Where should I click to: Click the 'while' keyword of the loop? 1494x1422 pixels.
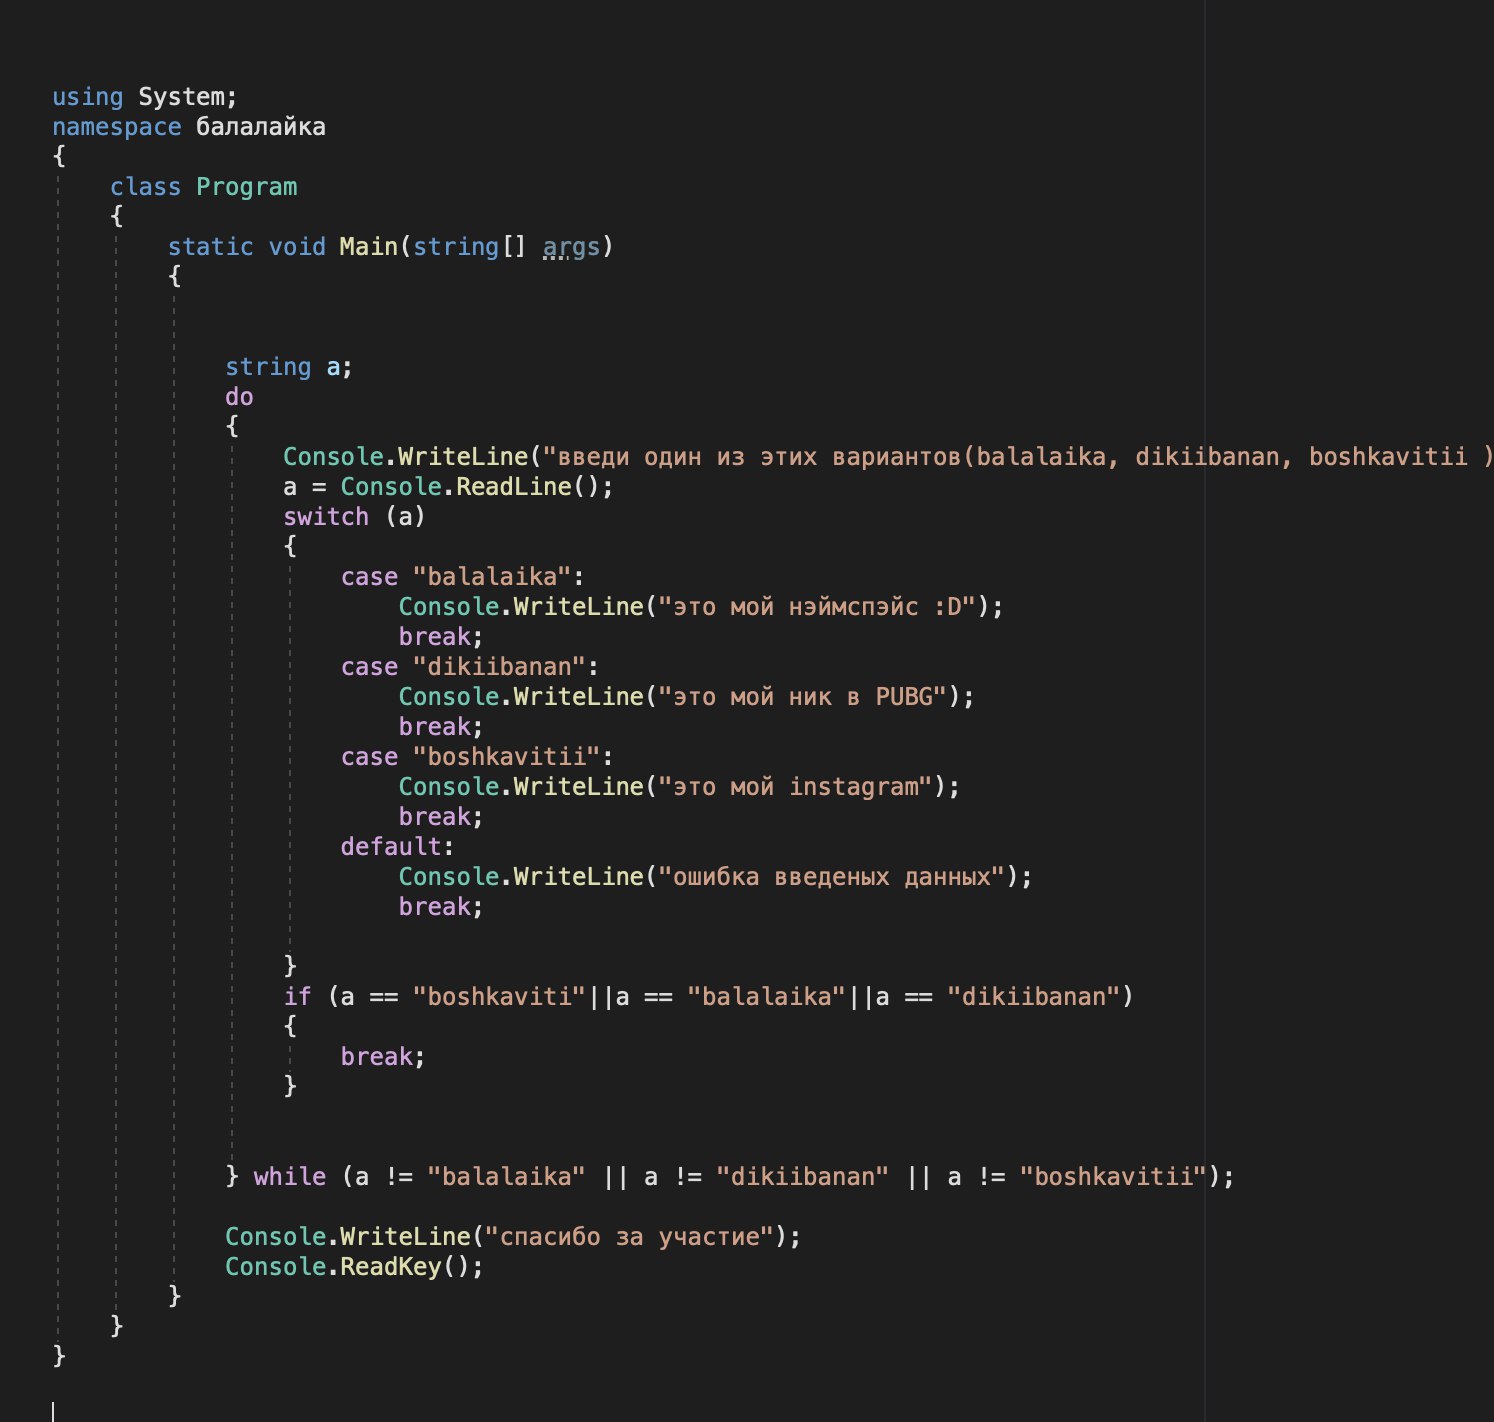tap(289, 1177)
